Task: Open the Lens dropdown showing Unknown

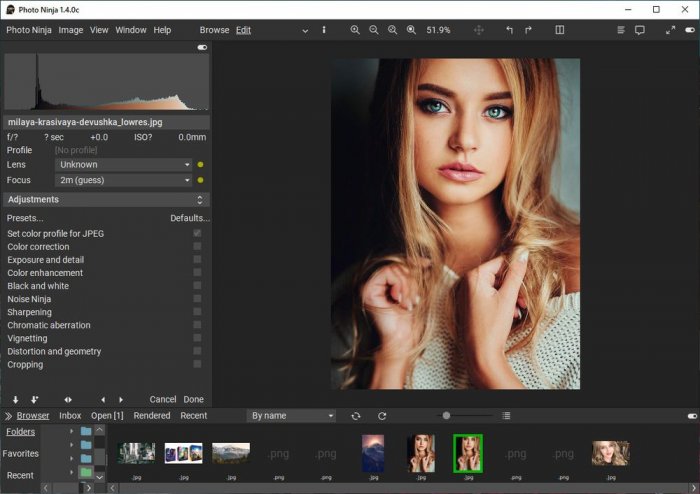Action: 123,165
